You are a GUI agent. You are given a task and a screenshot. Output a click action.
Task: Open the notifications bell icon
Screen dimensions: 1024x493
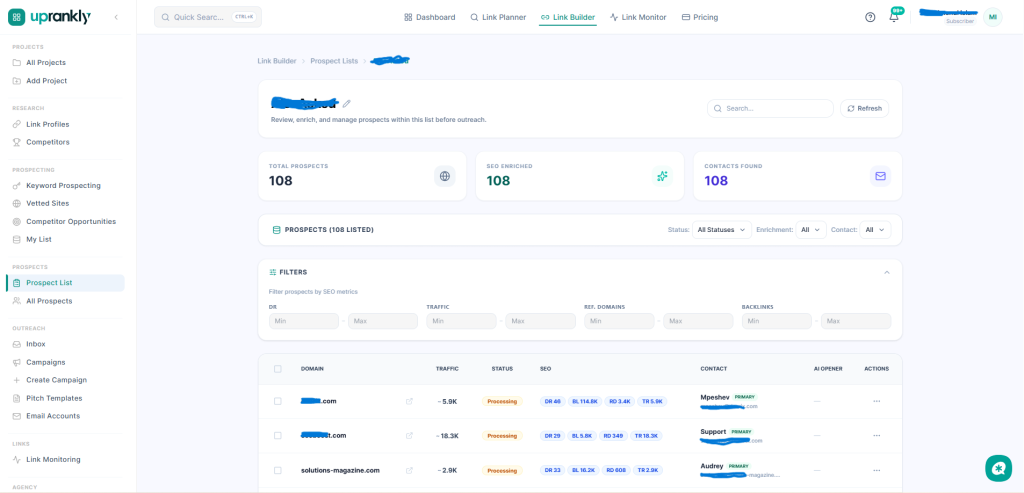[x=894, y=18]
